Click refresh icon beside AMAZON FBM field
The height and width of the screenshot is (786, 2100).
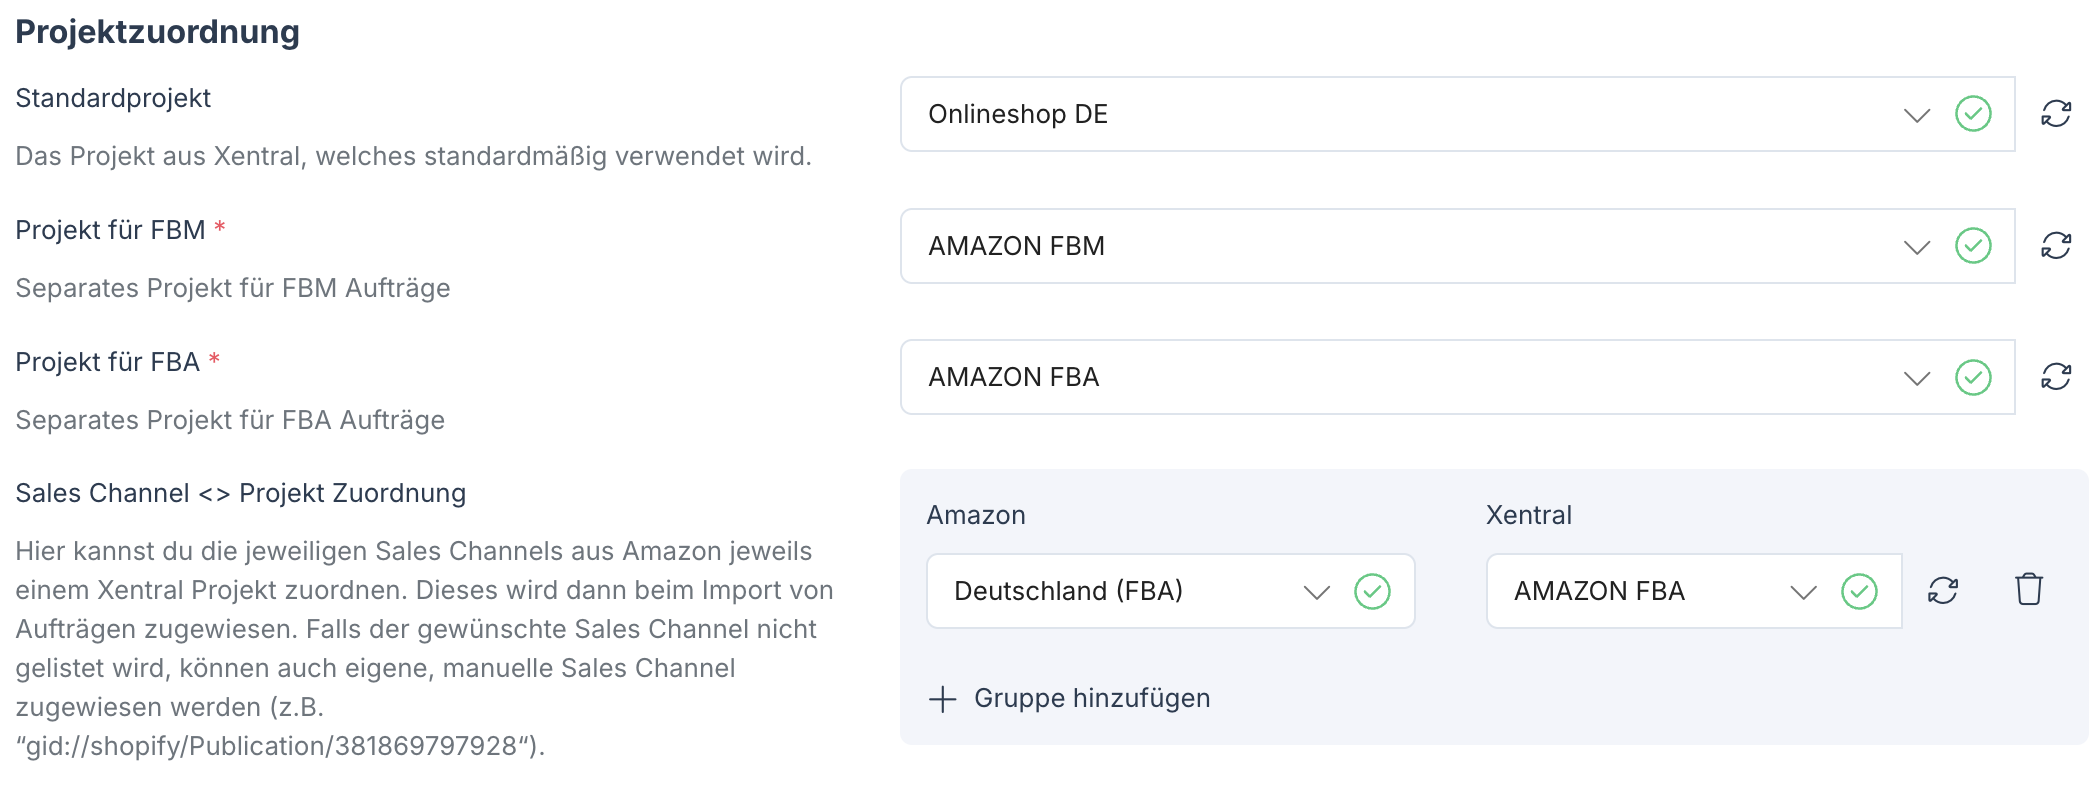coord(2056,246)
